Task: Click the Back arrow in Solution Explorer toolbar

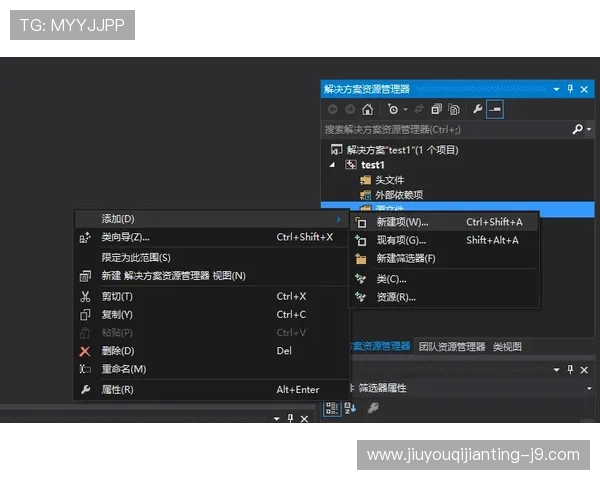Action: [333, 109]
